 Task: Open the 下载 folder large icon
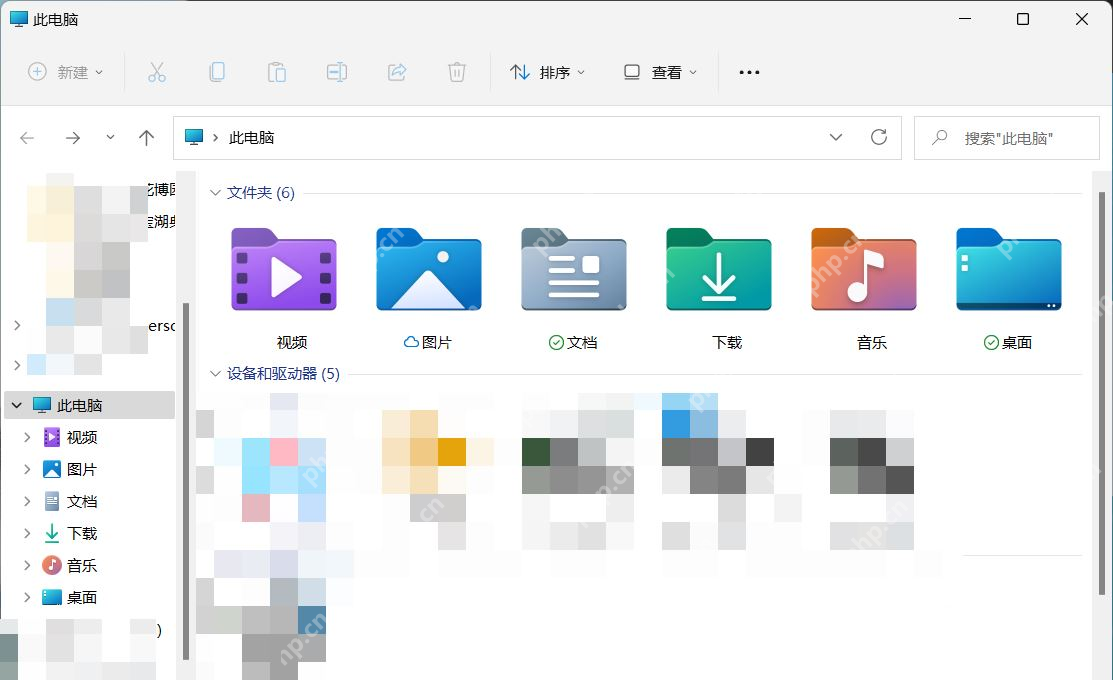[x=718, y=270]
